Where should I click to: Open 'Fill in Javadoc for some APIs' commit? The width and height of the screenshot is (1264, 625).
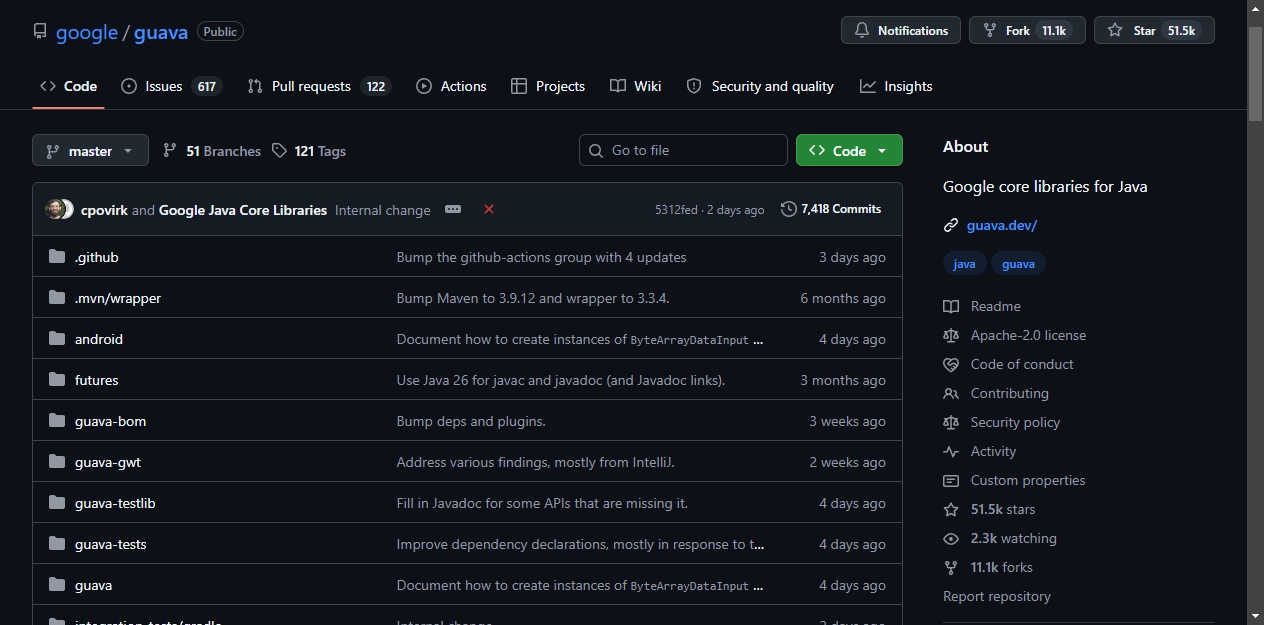point(542,503)
